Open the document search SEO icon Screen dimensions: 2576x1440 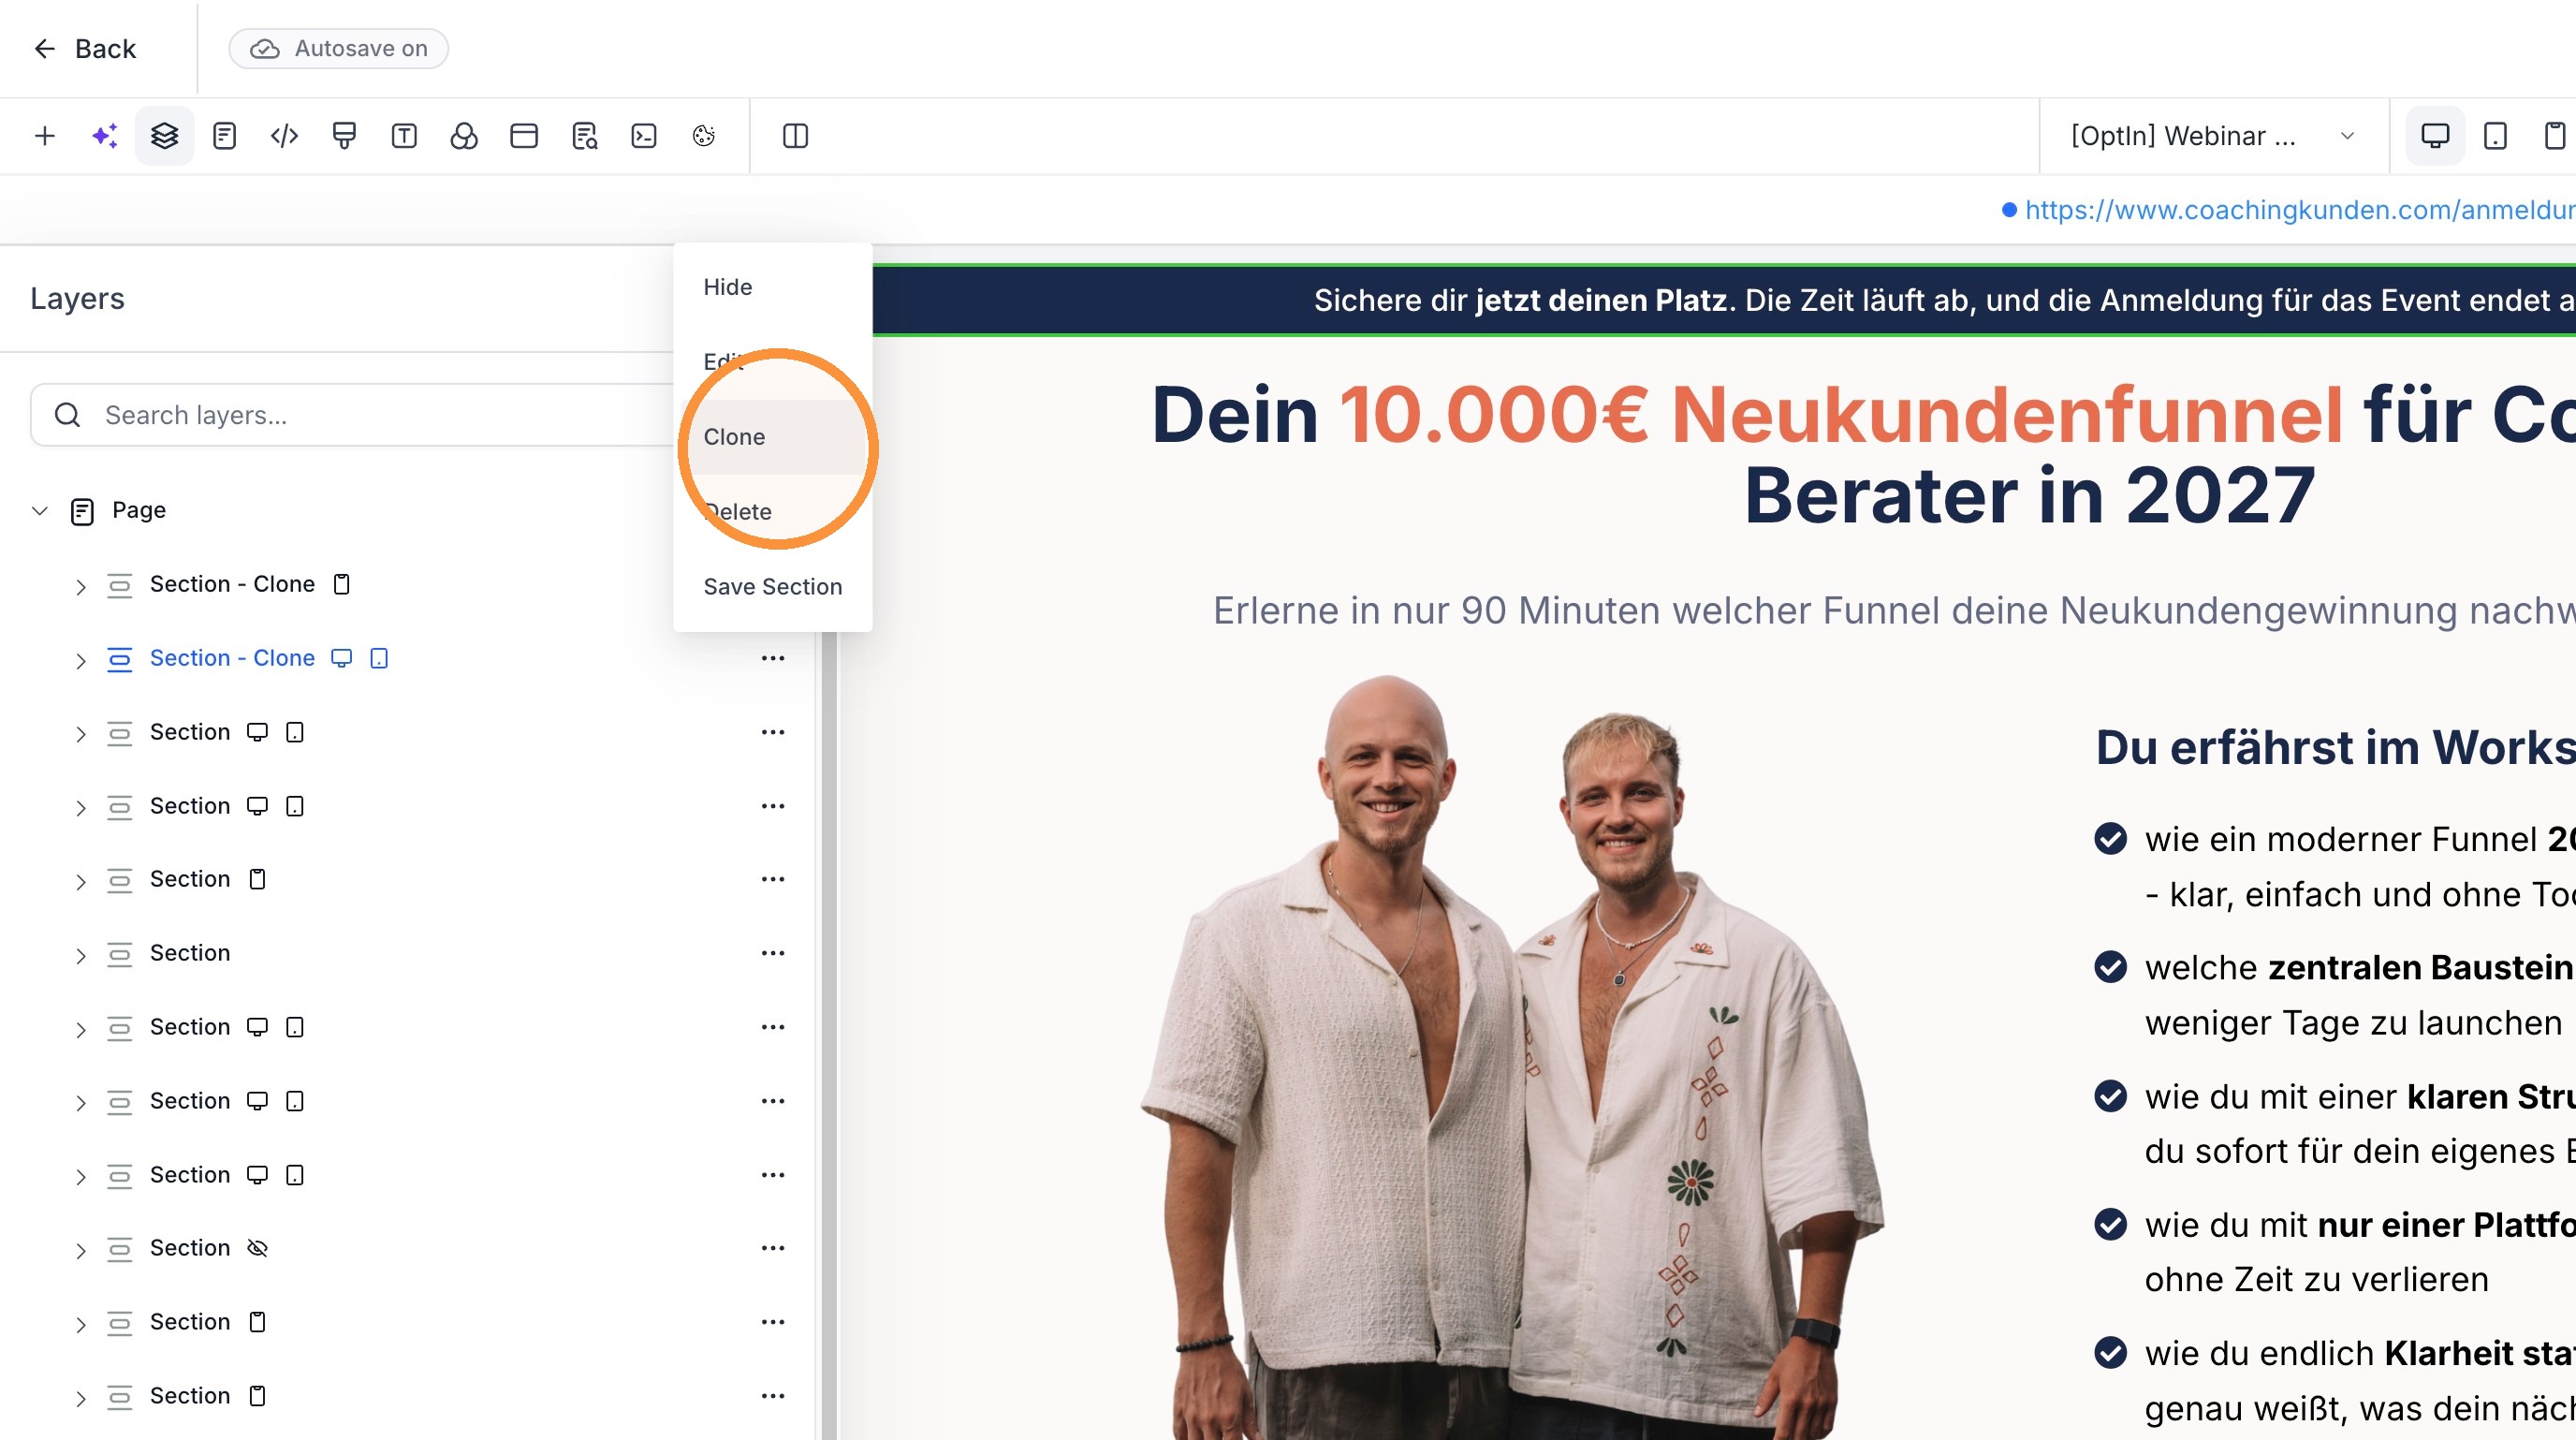(584, 136)
